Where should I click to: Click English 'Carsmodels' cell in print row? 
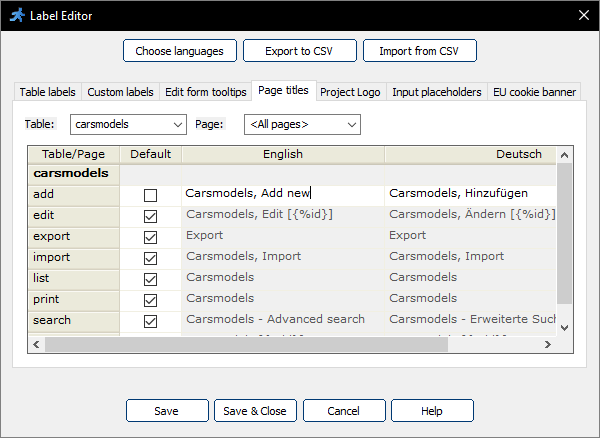pyautogui.click(x=283, y=301)
